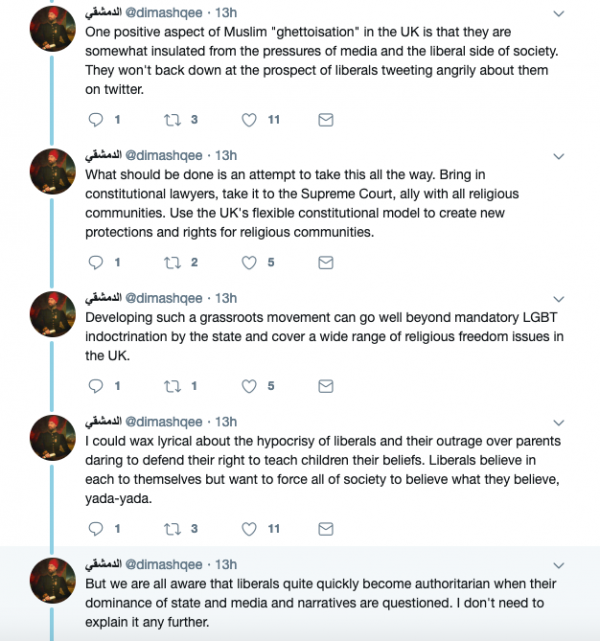This screenshot has width=600, height=641.
Task: Toggle retweet on the grassroots movement tweet
Action: [x=174, y=386]
